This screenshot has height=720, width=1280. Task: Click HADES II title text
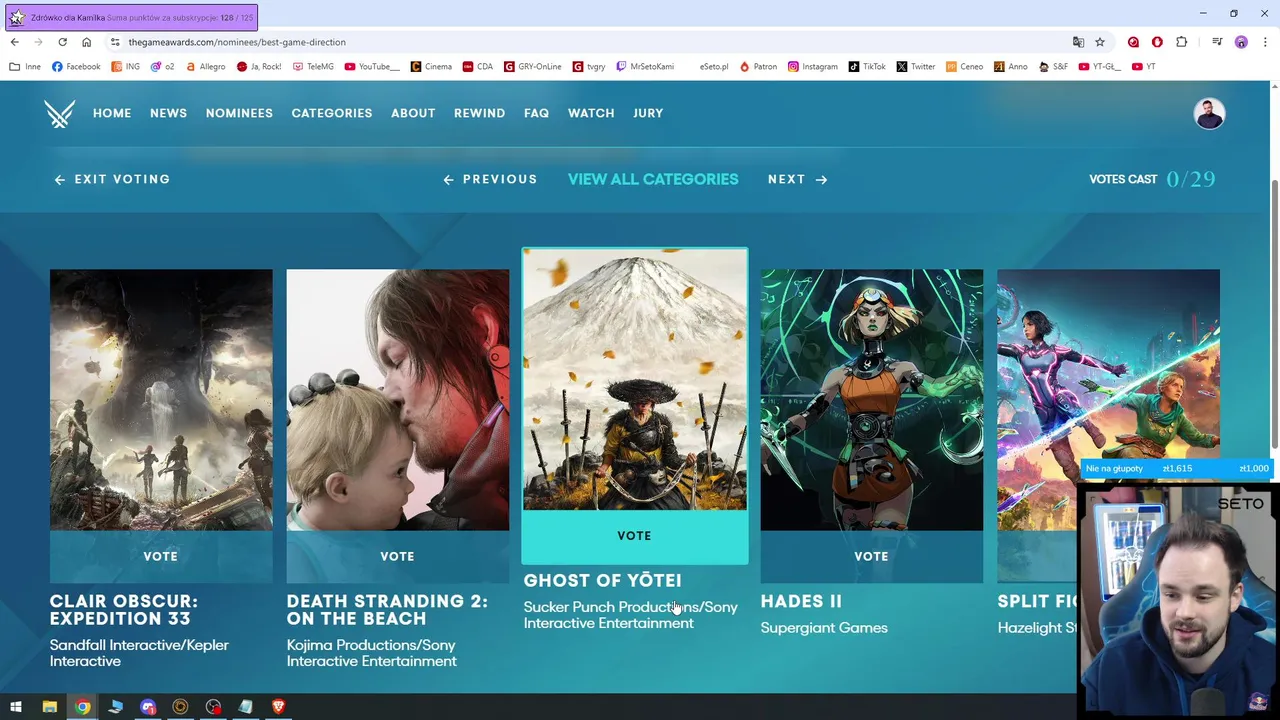(x=801, y=601)
